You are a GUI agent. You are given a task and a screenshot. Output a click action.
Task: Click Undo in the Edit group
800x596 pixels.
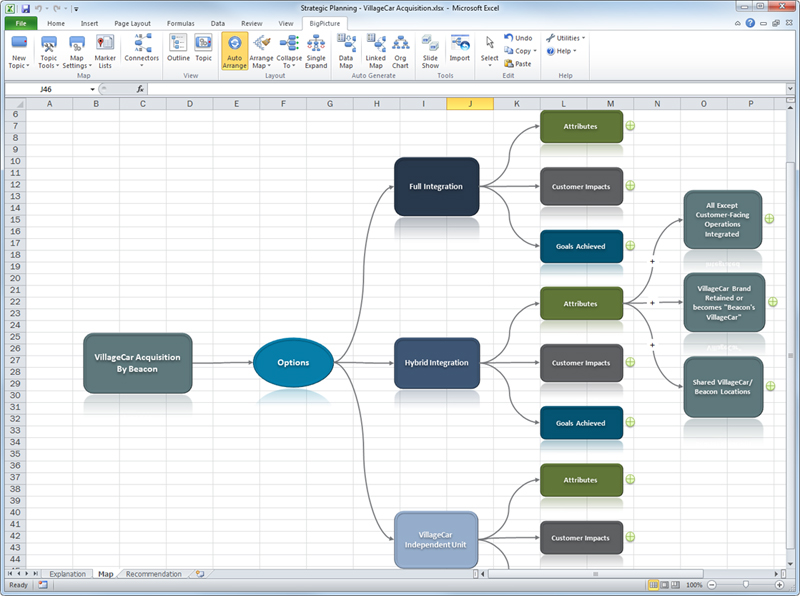coord(518,38)
